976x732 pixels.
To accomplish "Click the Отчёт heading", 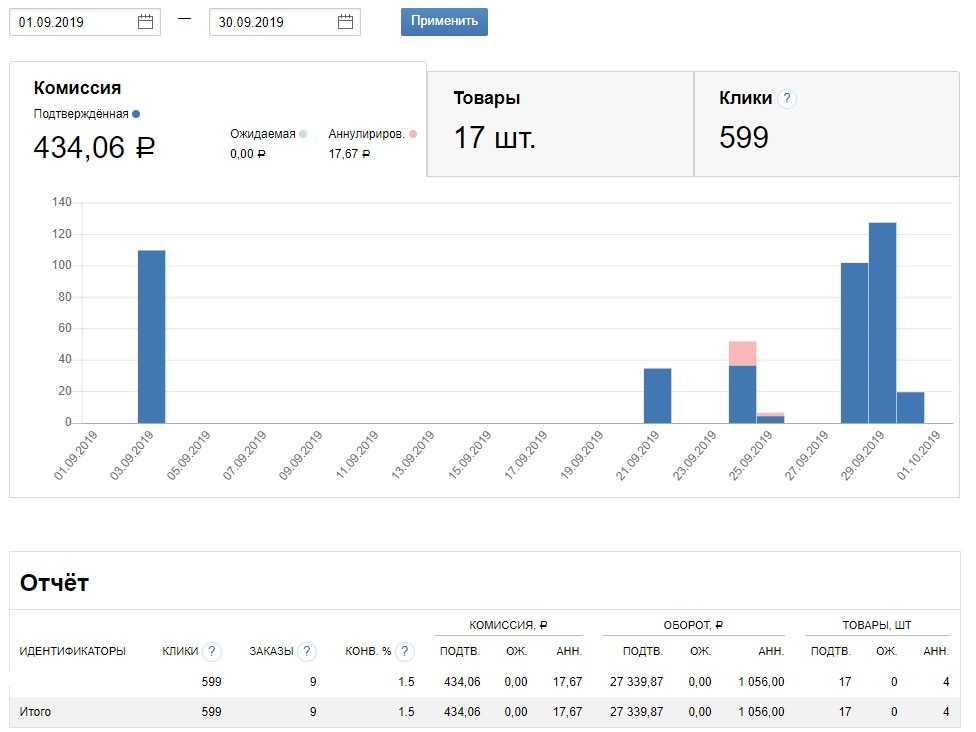I will [54, 583].
